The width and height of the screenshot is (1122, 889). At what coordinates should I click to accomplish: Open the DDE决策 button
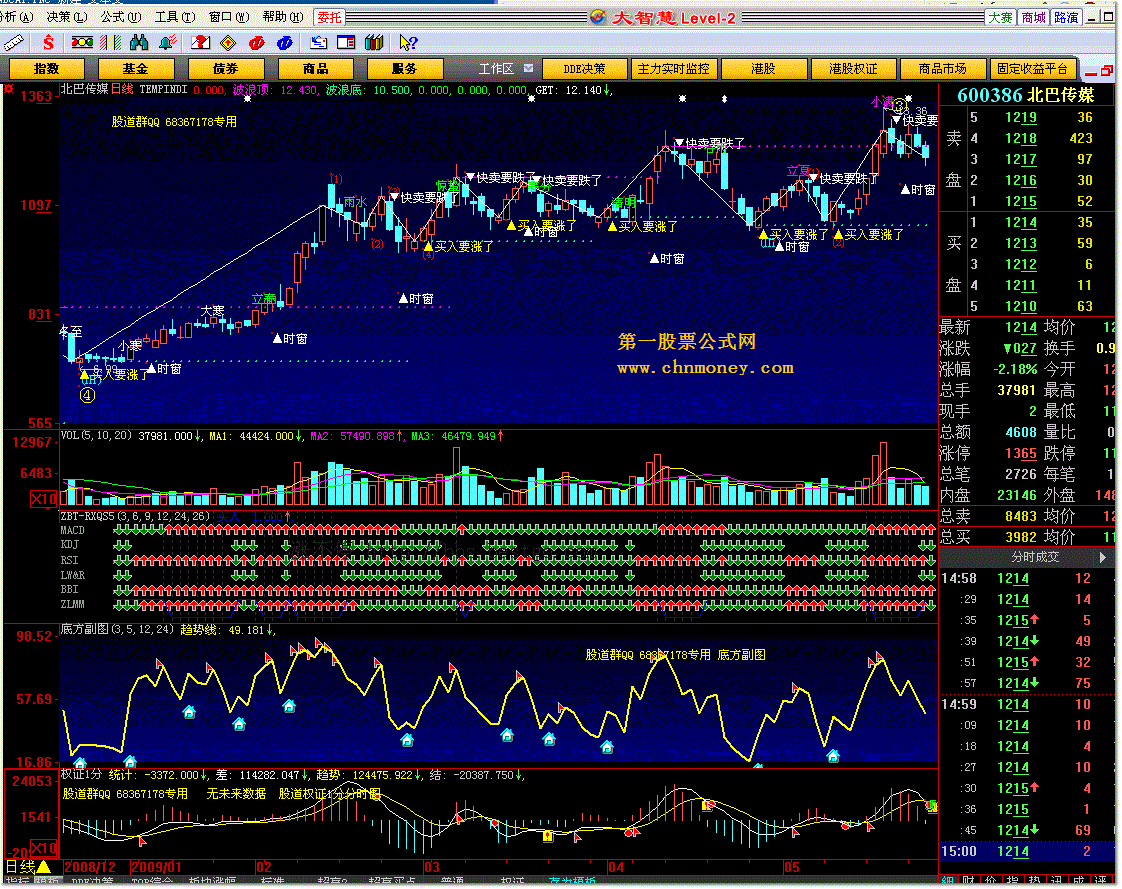click(584, 69)
